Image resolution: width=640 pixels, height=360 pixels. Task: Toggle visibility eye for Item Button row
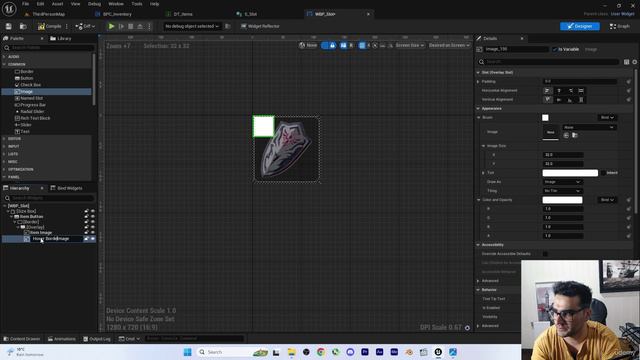tap(93, 217)
